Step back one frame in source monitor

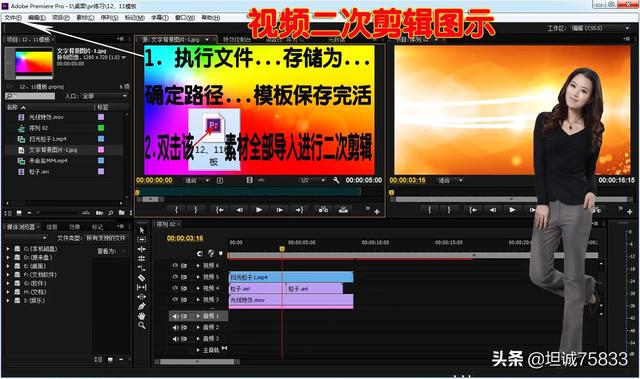click(x=239, y=210)
